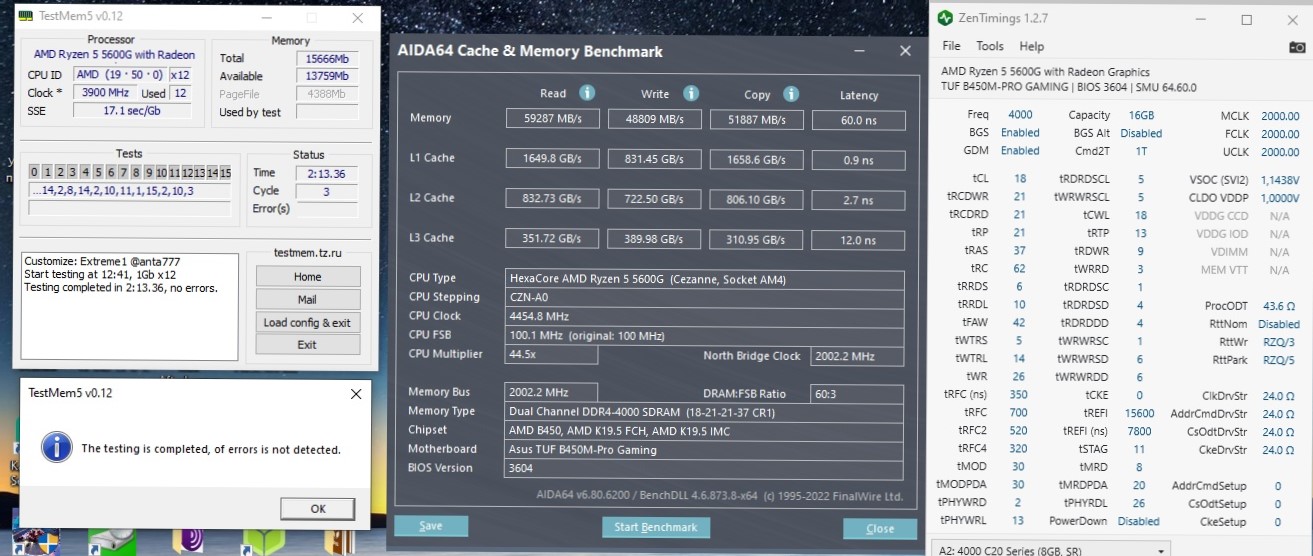Image resolution: width=1313 pixels, height=556 pixels.
Task: Open the brown folder desktop icon
Action: [340, 542]
